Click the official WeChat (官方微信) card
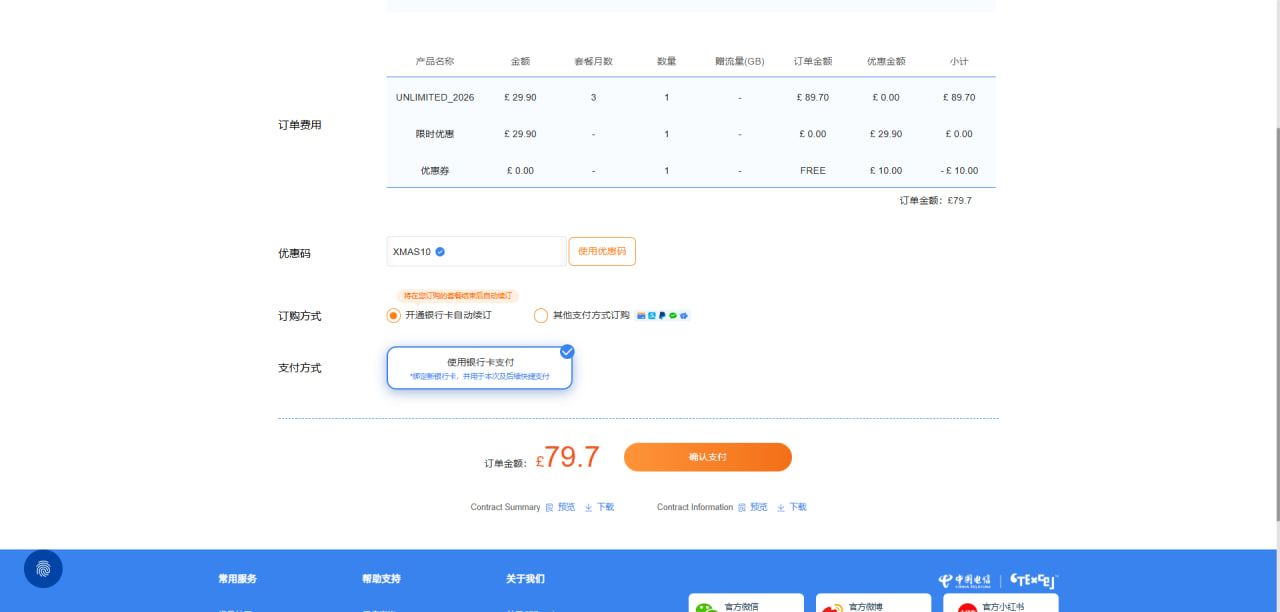Viewport: 1280px width, 612px height. click(x=745, y=603)
